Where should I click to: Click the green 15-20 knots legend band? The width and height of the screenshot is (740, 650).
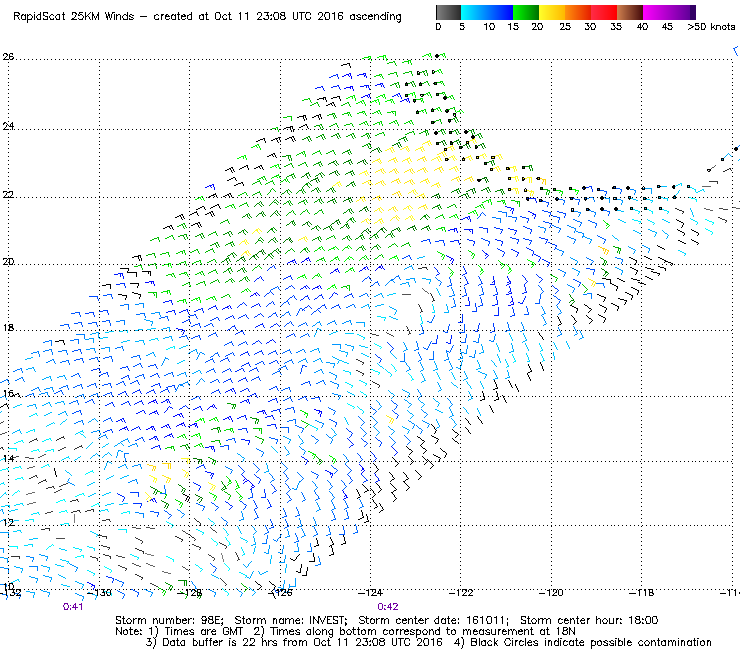[526, 12]
